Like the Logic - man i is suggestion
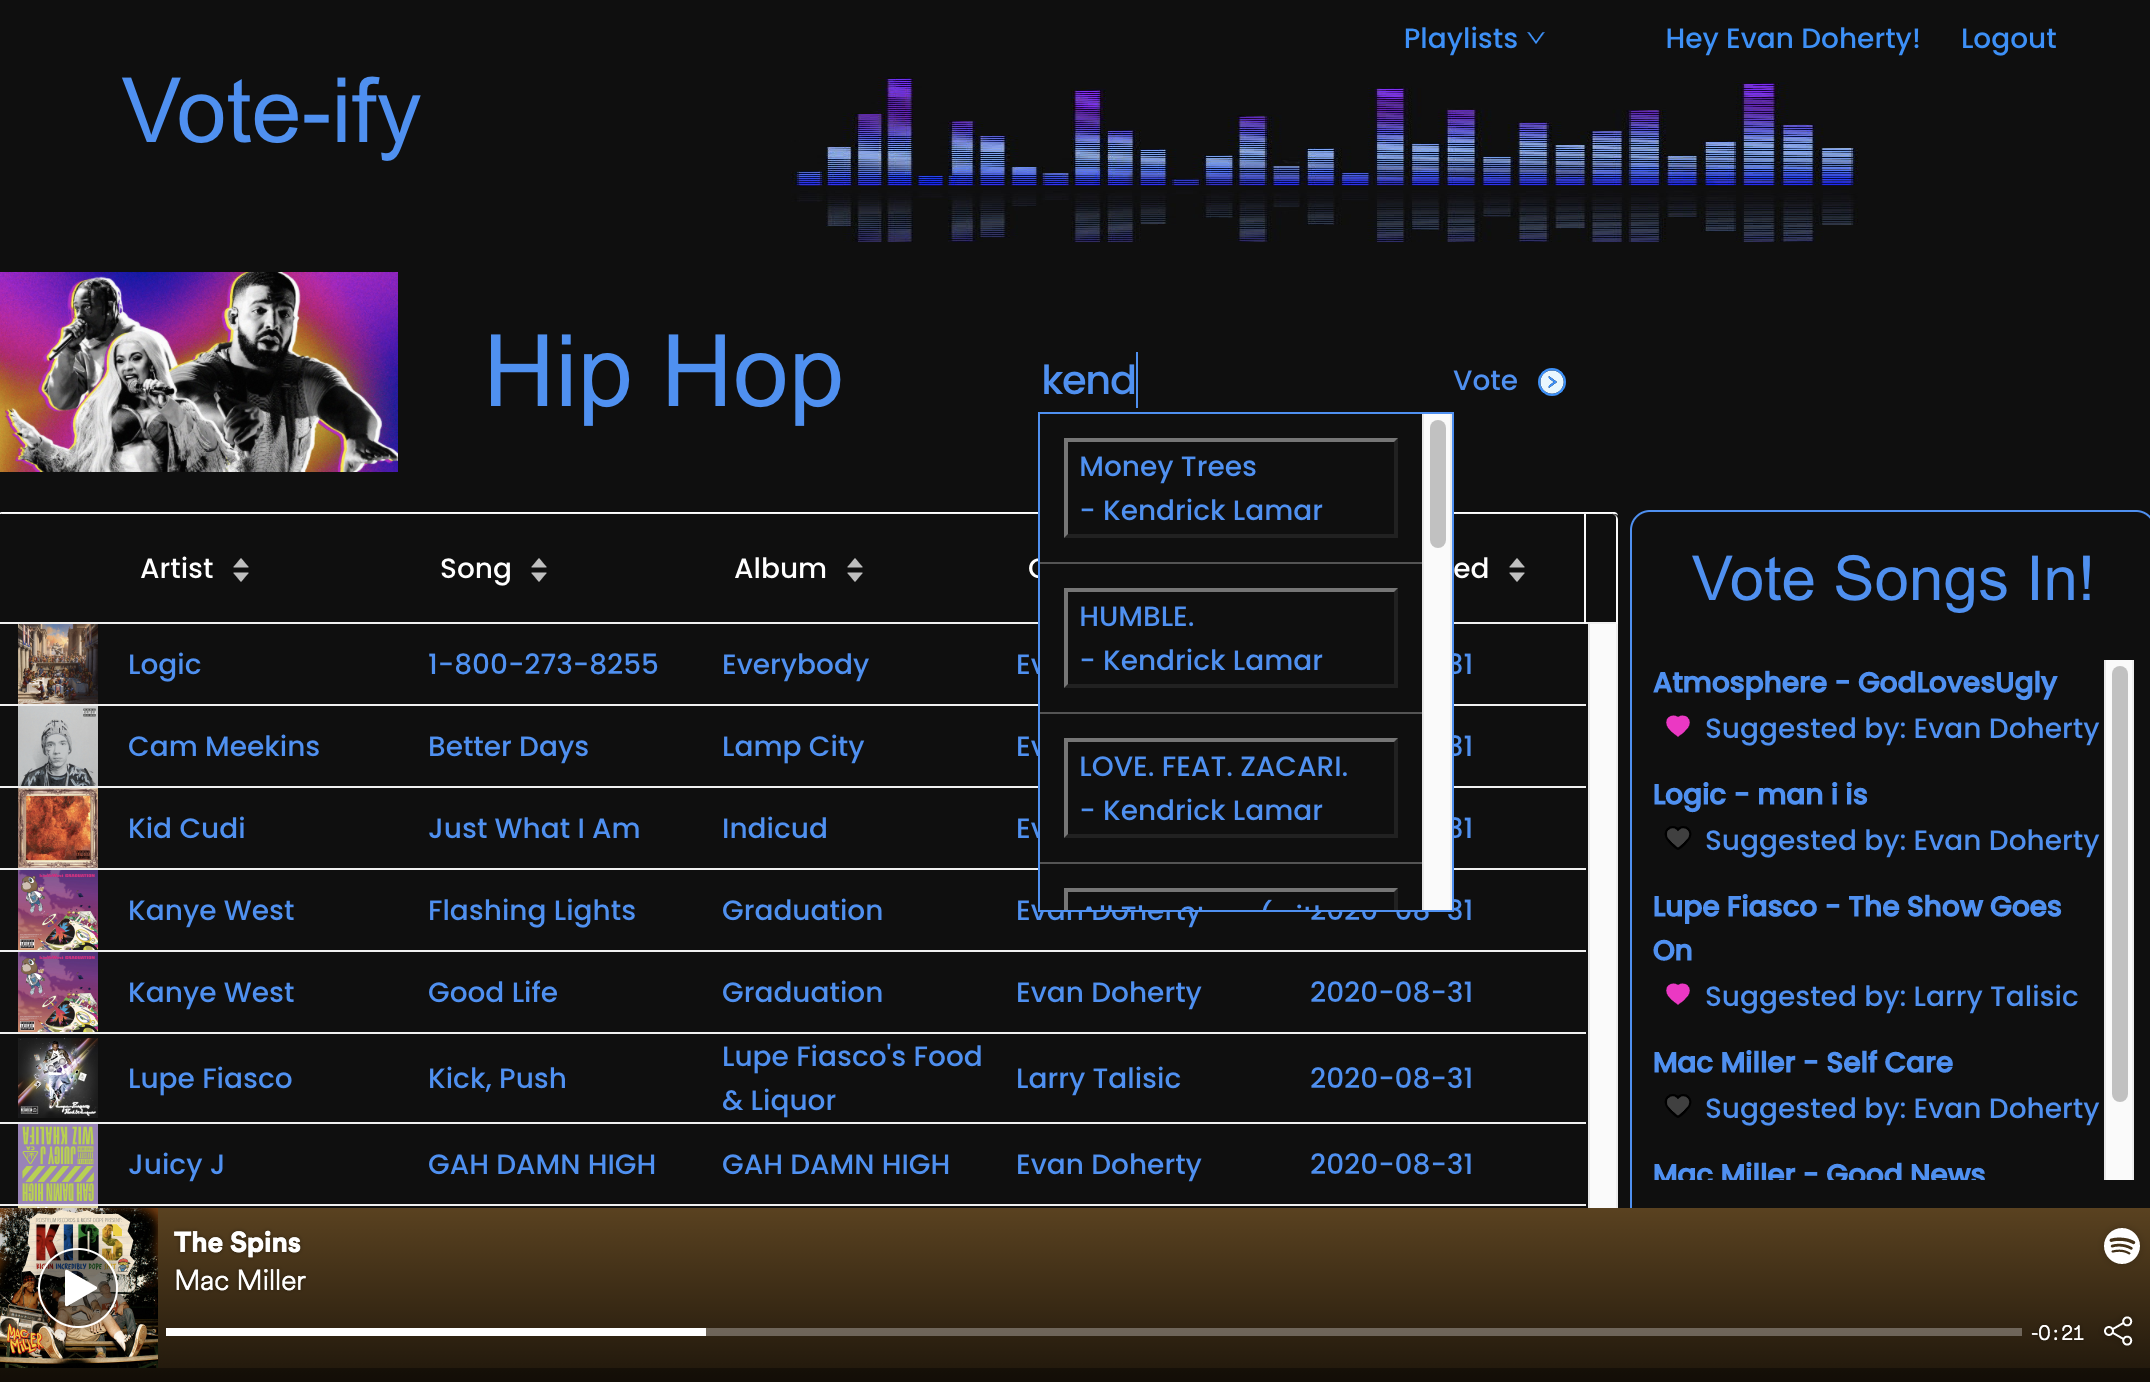The image size is (2150, 1382). pyautogui.click(x=1678, y=838)
